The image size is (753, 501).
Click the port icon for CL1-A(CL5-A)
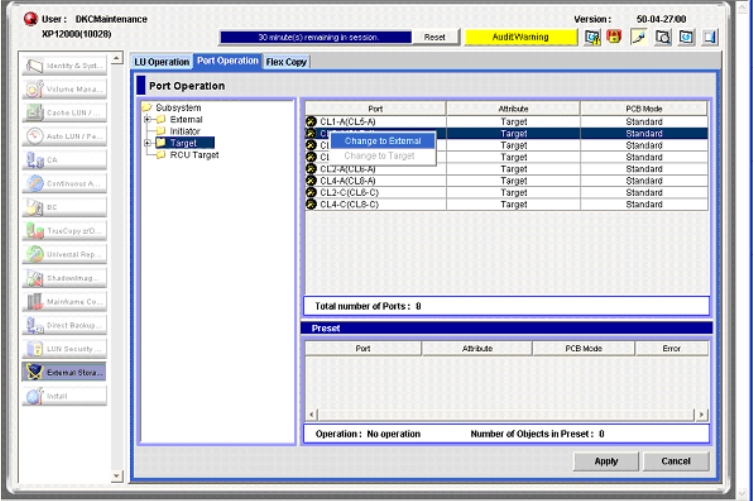tap(311, 121)
